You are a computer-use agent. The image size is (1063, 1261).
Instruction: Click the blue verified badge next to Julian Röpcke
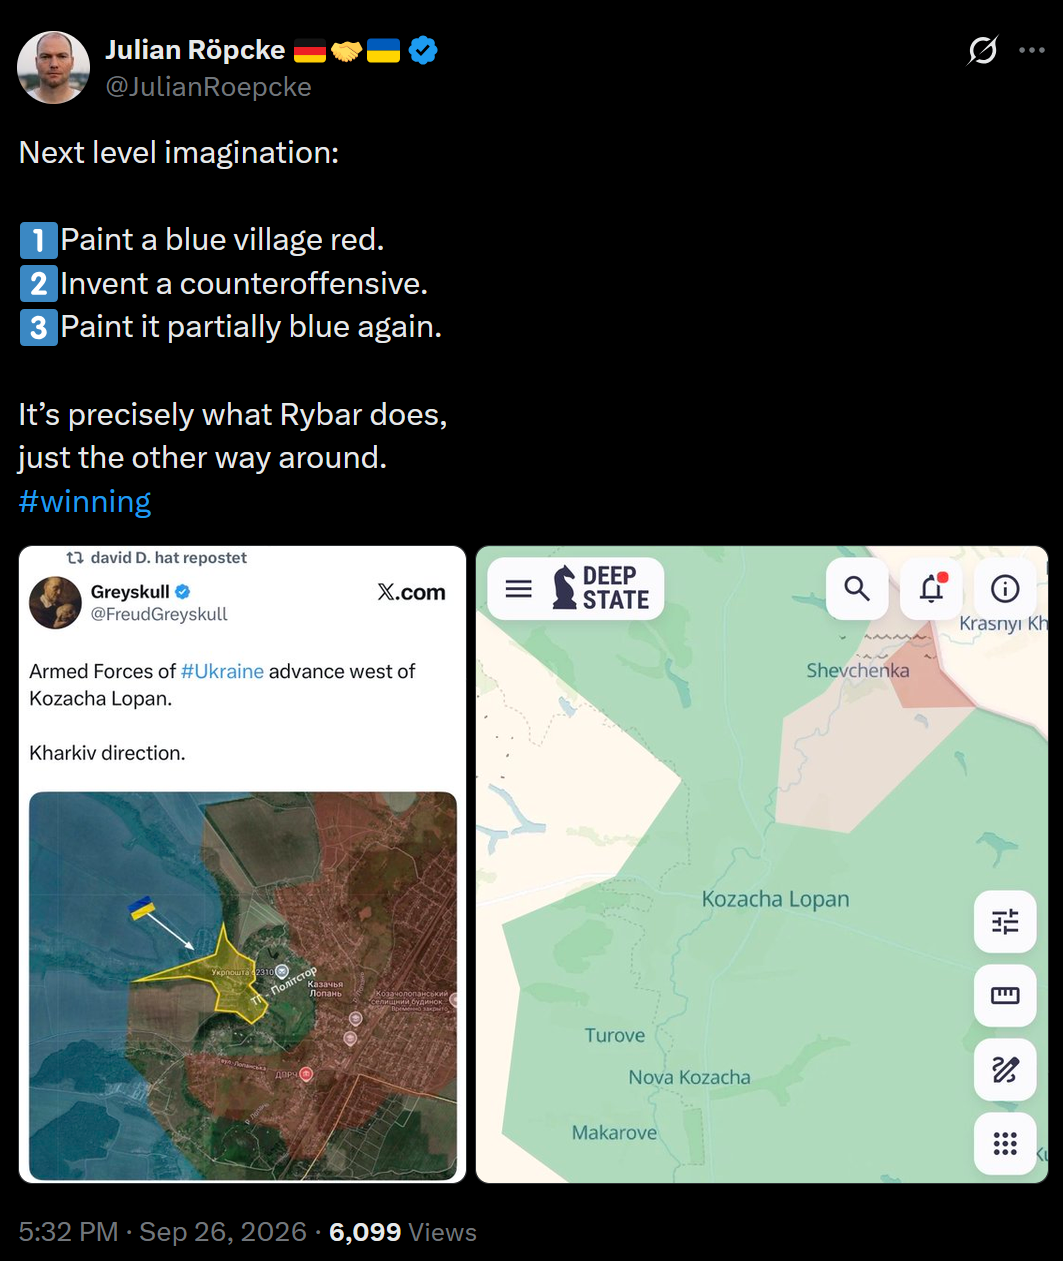(424, 50)
